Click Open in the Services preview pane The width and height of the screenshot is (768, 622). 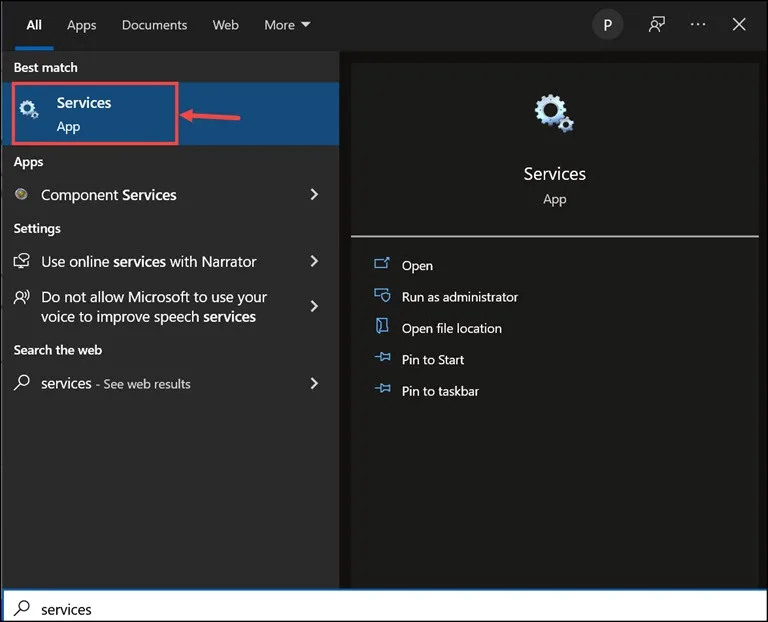pyautogui.click(x=417, y=265)
